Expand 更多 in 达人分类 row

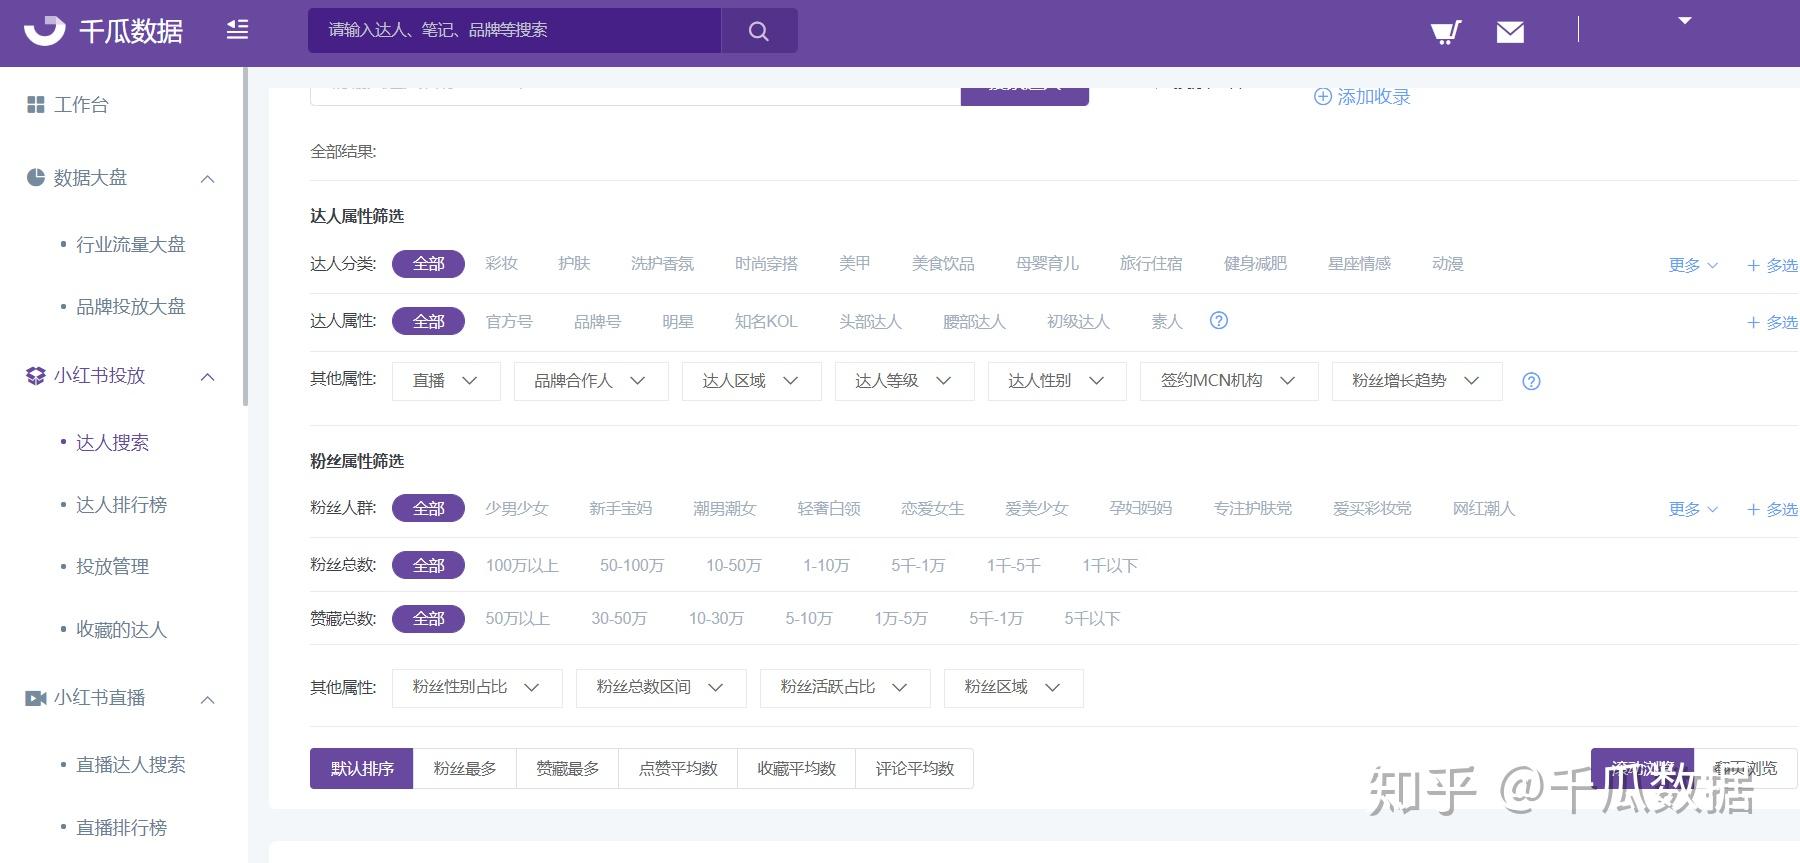click(x=1692, y=265)
